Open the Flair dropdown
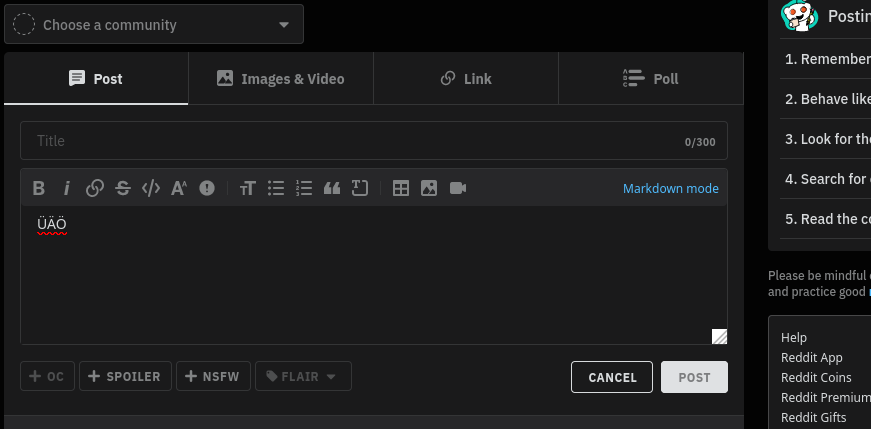The height and width of the screenshot is (429, 871). coord(303,376)
